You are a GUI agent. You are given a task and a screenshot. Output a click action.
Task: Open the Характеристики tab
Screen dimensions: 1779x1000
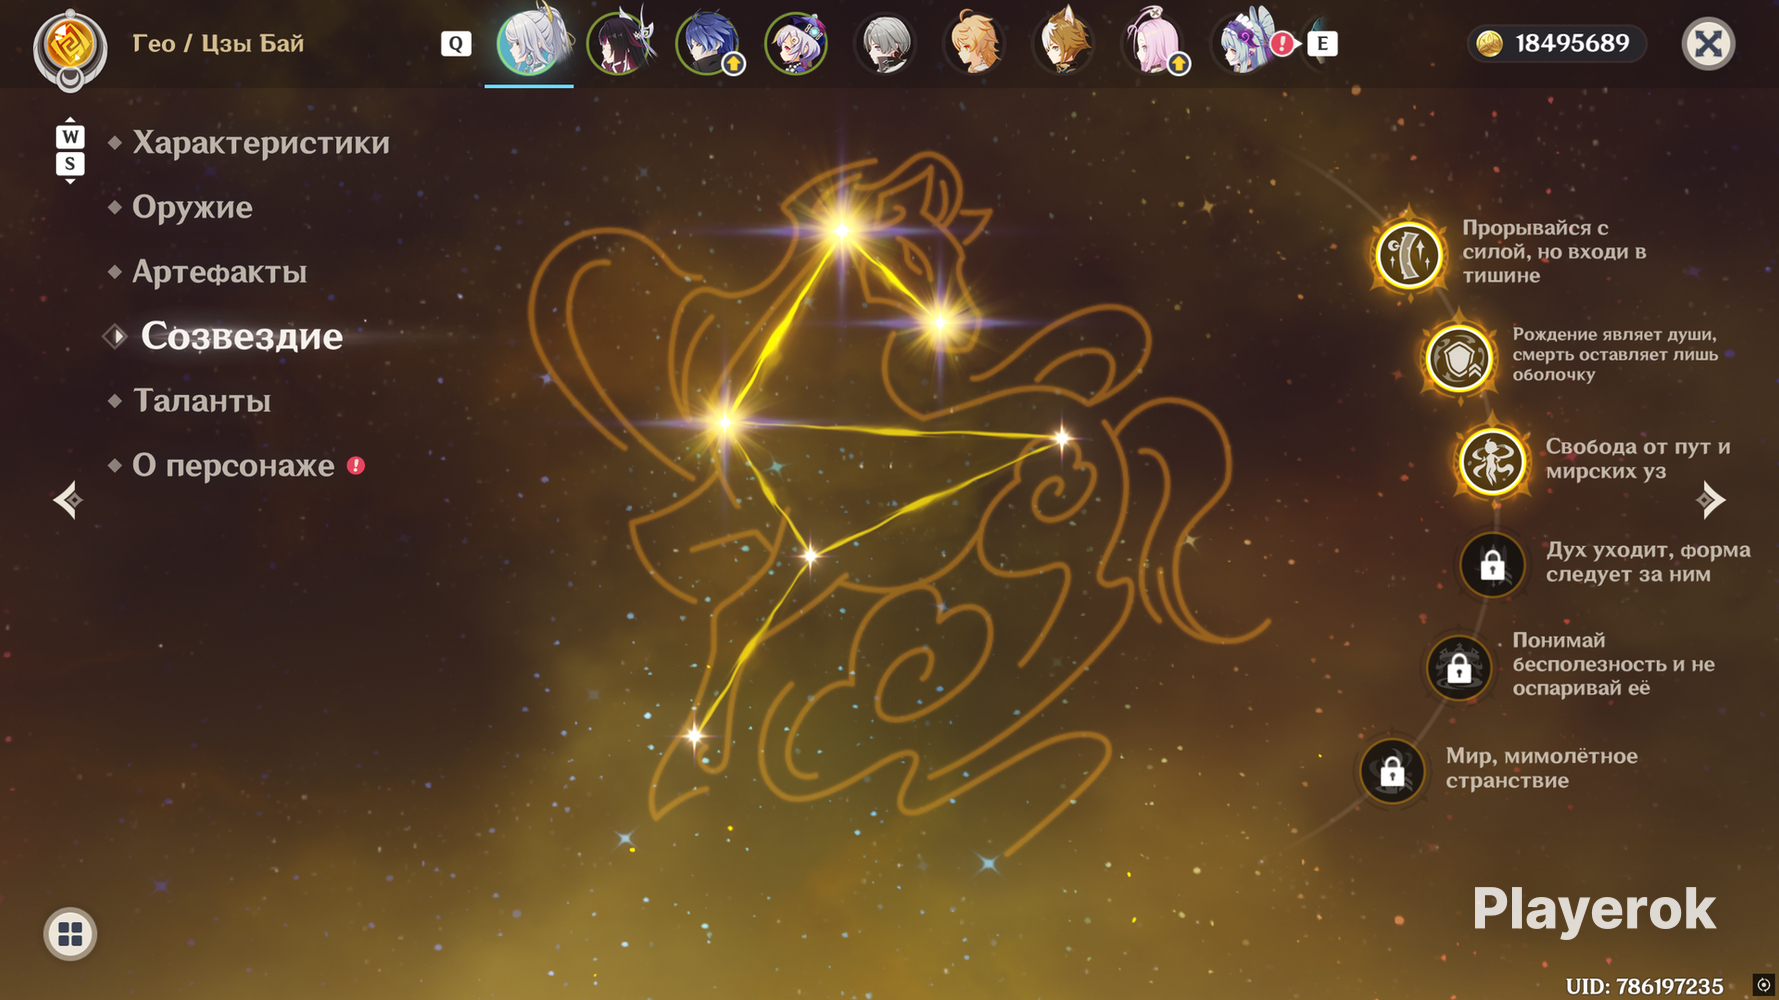coord(261,143)
